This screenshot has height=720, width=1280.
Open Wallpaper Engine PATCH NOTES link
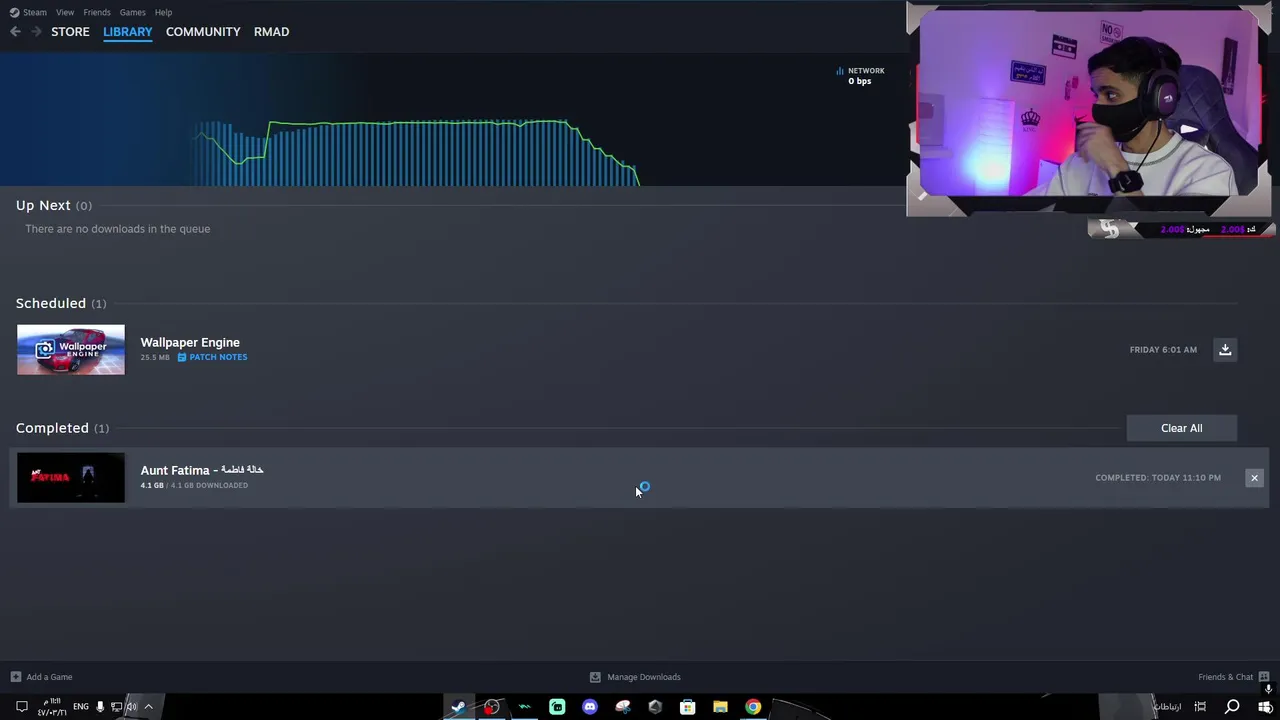(x=212, y=357)
